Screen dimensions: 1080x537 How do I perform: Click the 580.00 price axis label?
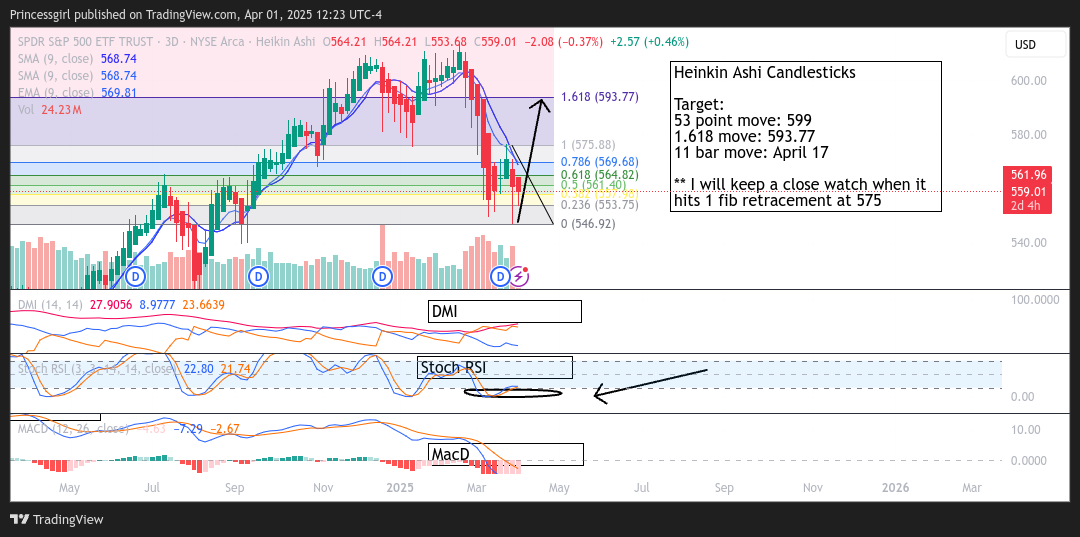coord(1029,136)
